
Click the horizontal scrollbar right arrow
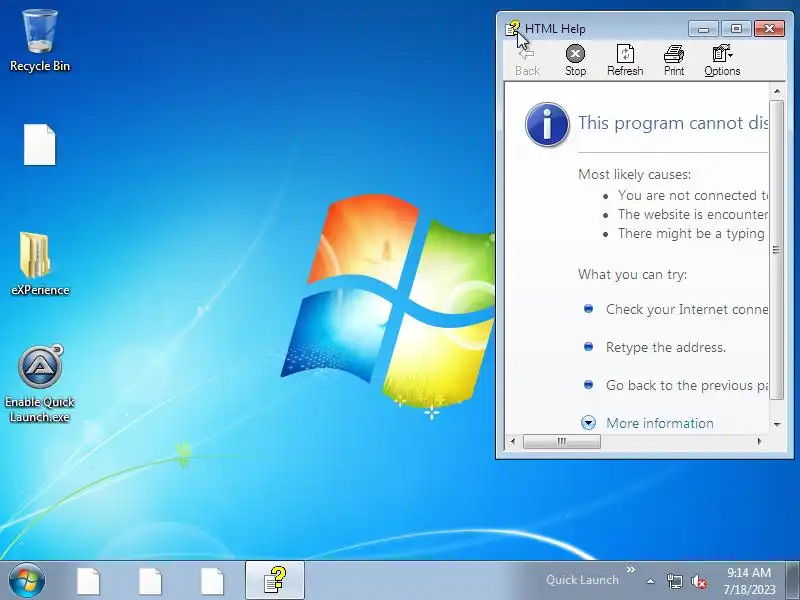click(x=759, y=441)
